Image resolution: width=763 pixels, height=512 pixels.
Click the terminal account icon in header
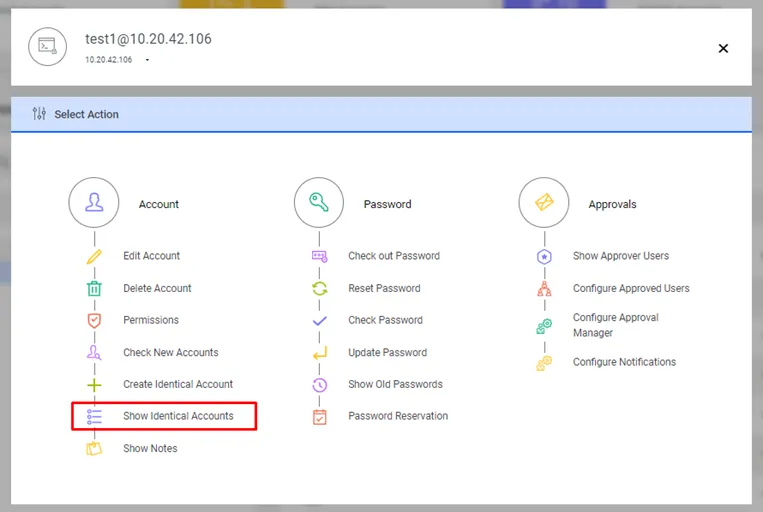[x=47, y=47]
